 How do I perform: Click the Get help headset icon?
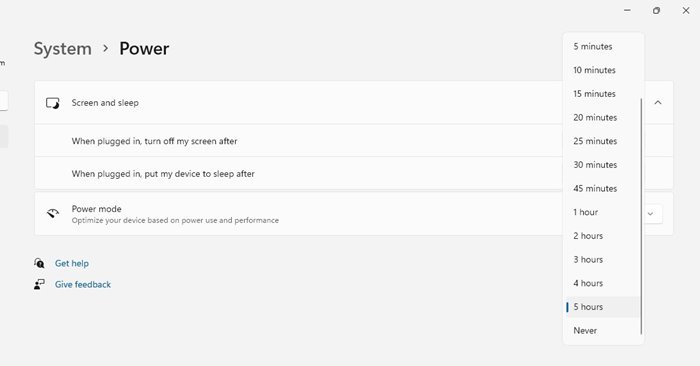pos(39,263)
